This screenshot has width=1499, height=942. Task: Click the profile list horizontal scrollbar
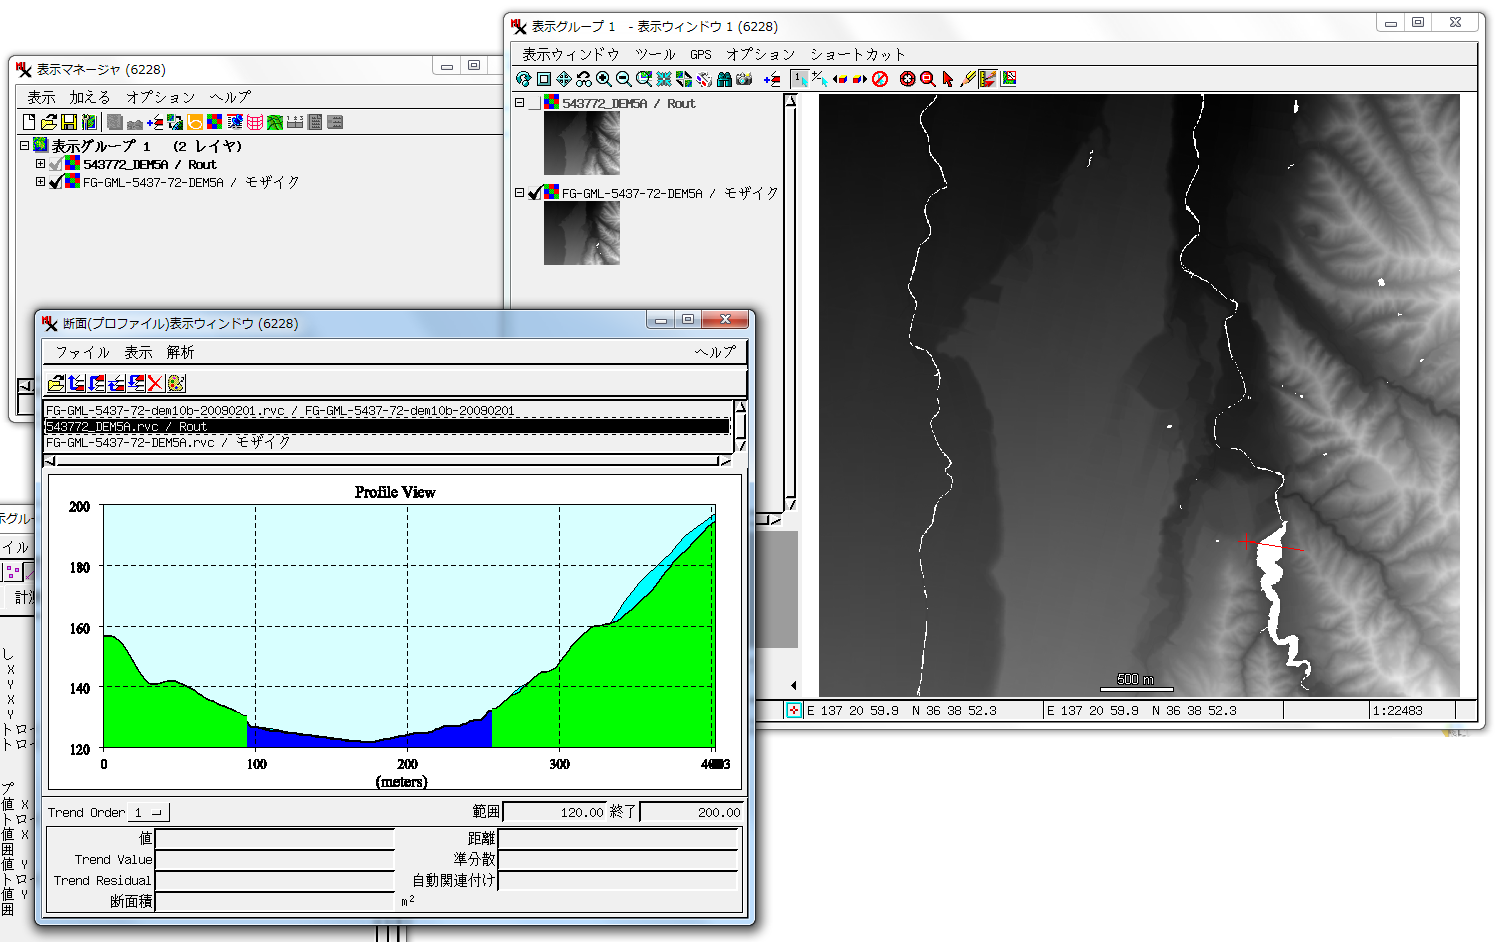[388, 461]
